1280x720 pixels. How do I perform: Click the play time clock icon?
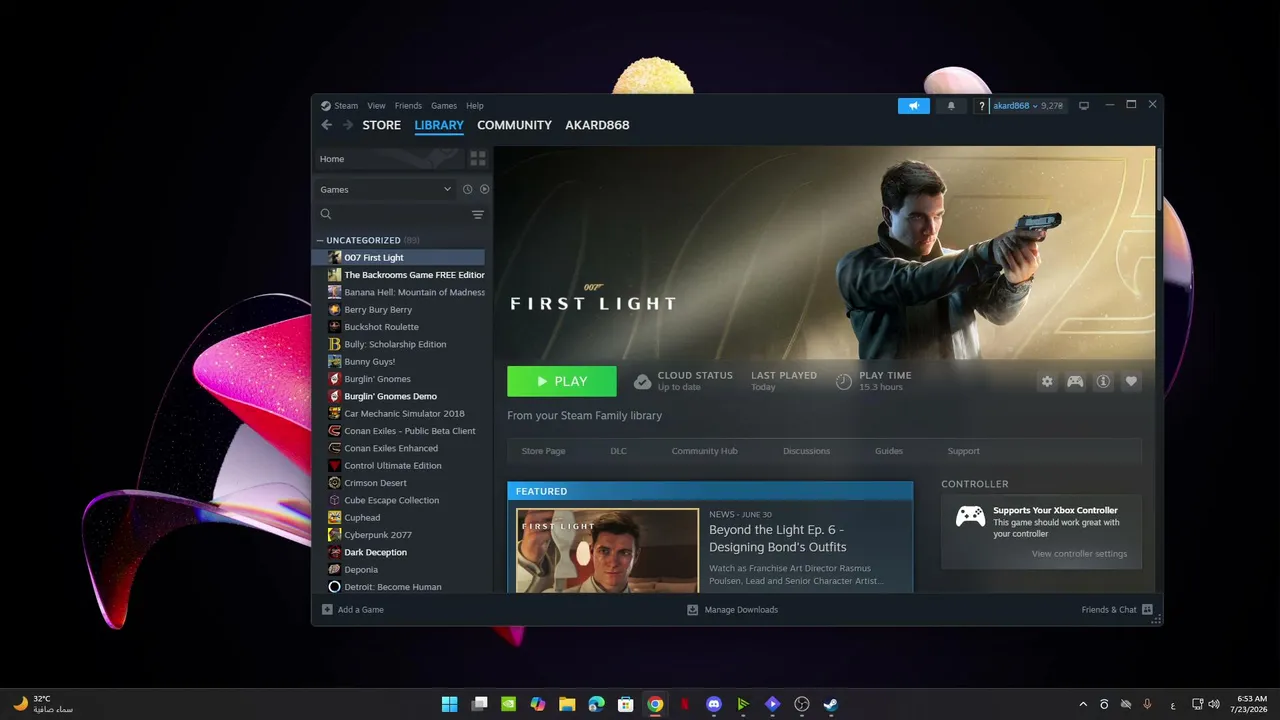tap(844, 381)
